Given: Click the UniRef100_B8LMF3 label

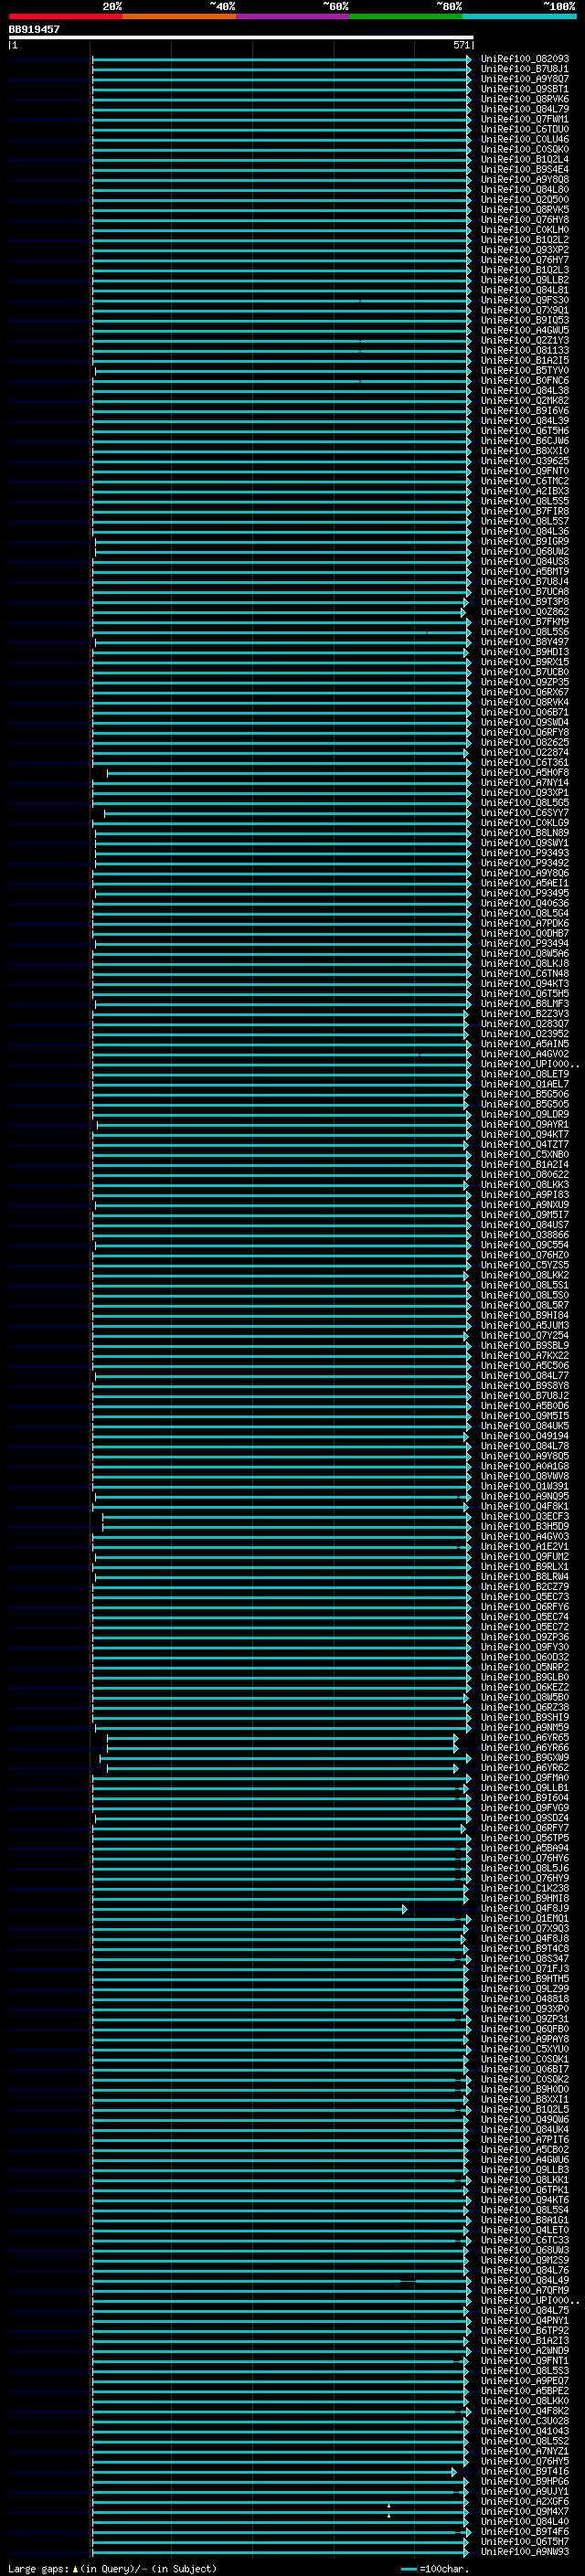Looking at the screenshot, I should [x=524, y=1003].
